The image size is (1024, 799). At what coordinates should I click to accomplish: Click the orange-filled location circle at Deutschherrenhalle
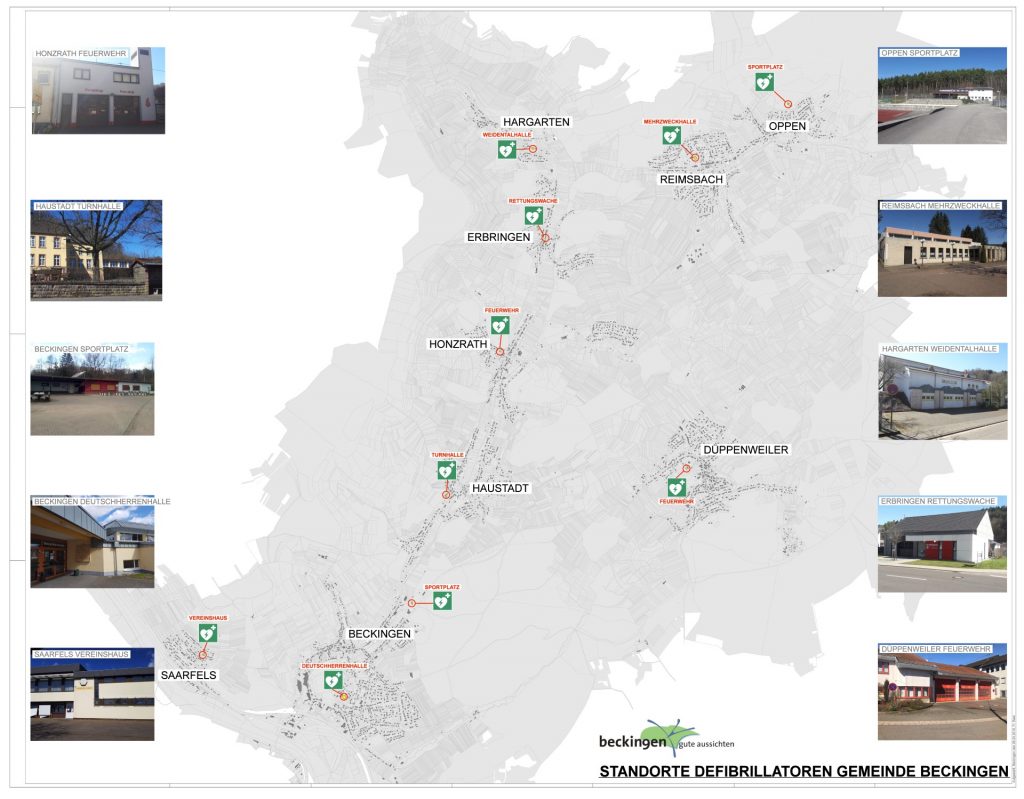(344, 697)
